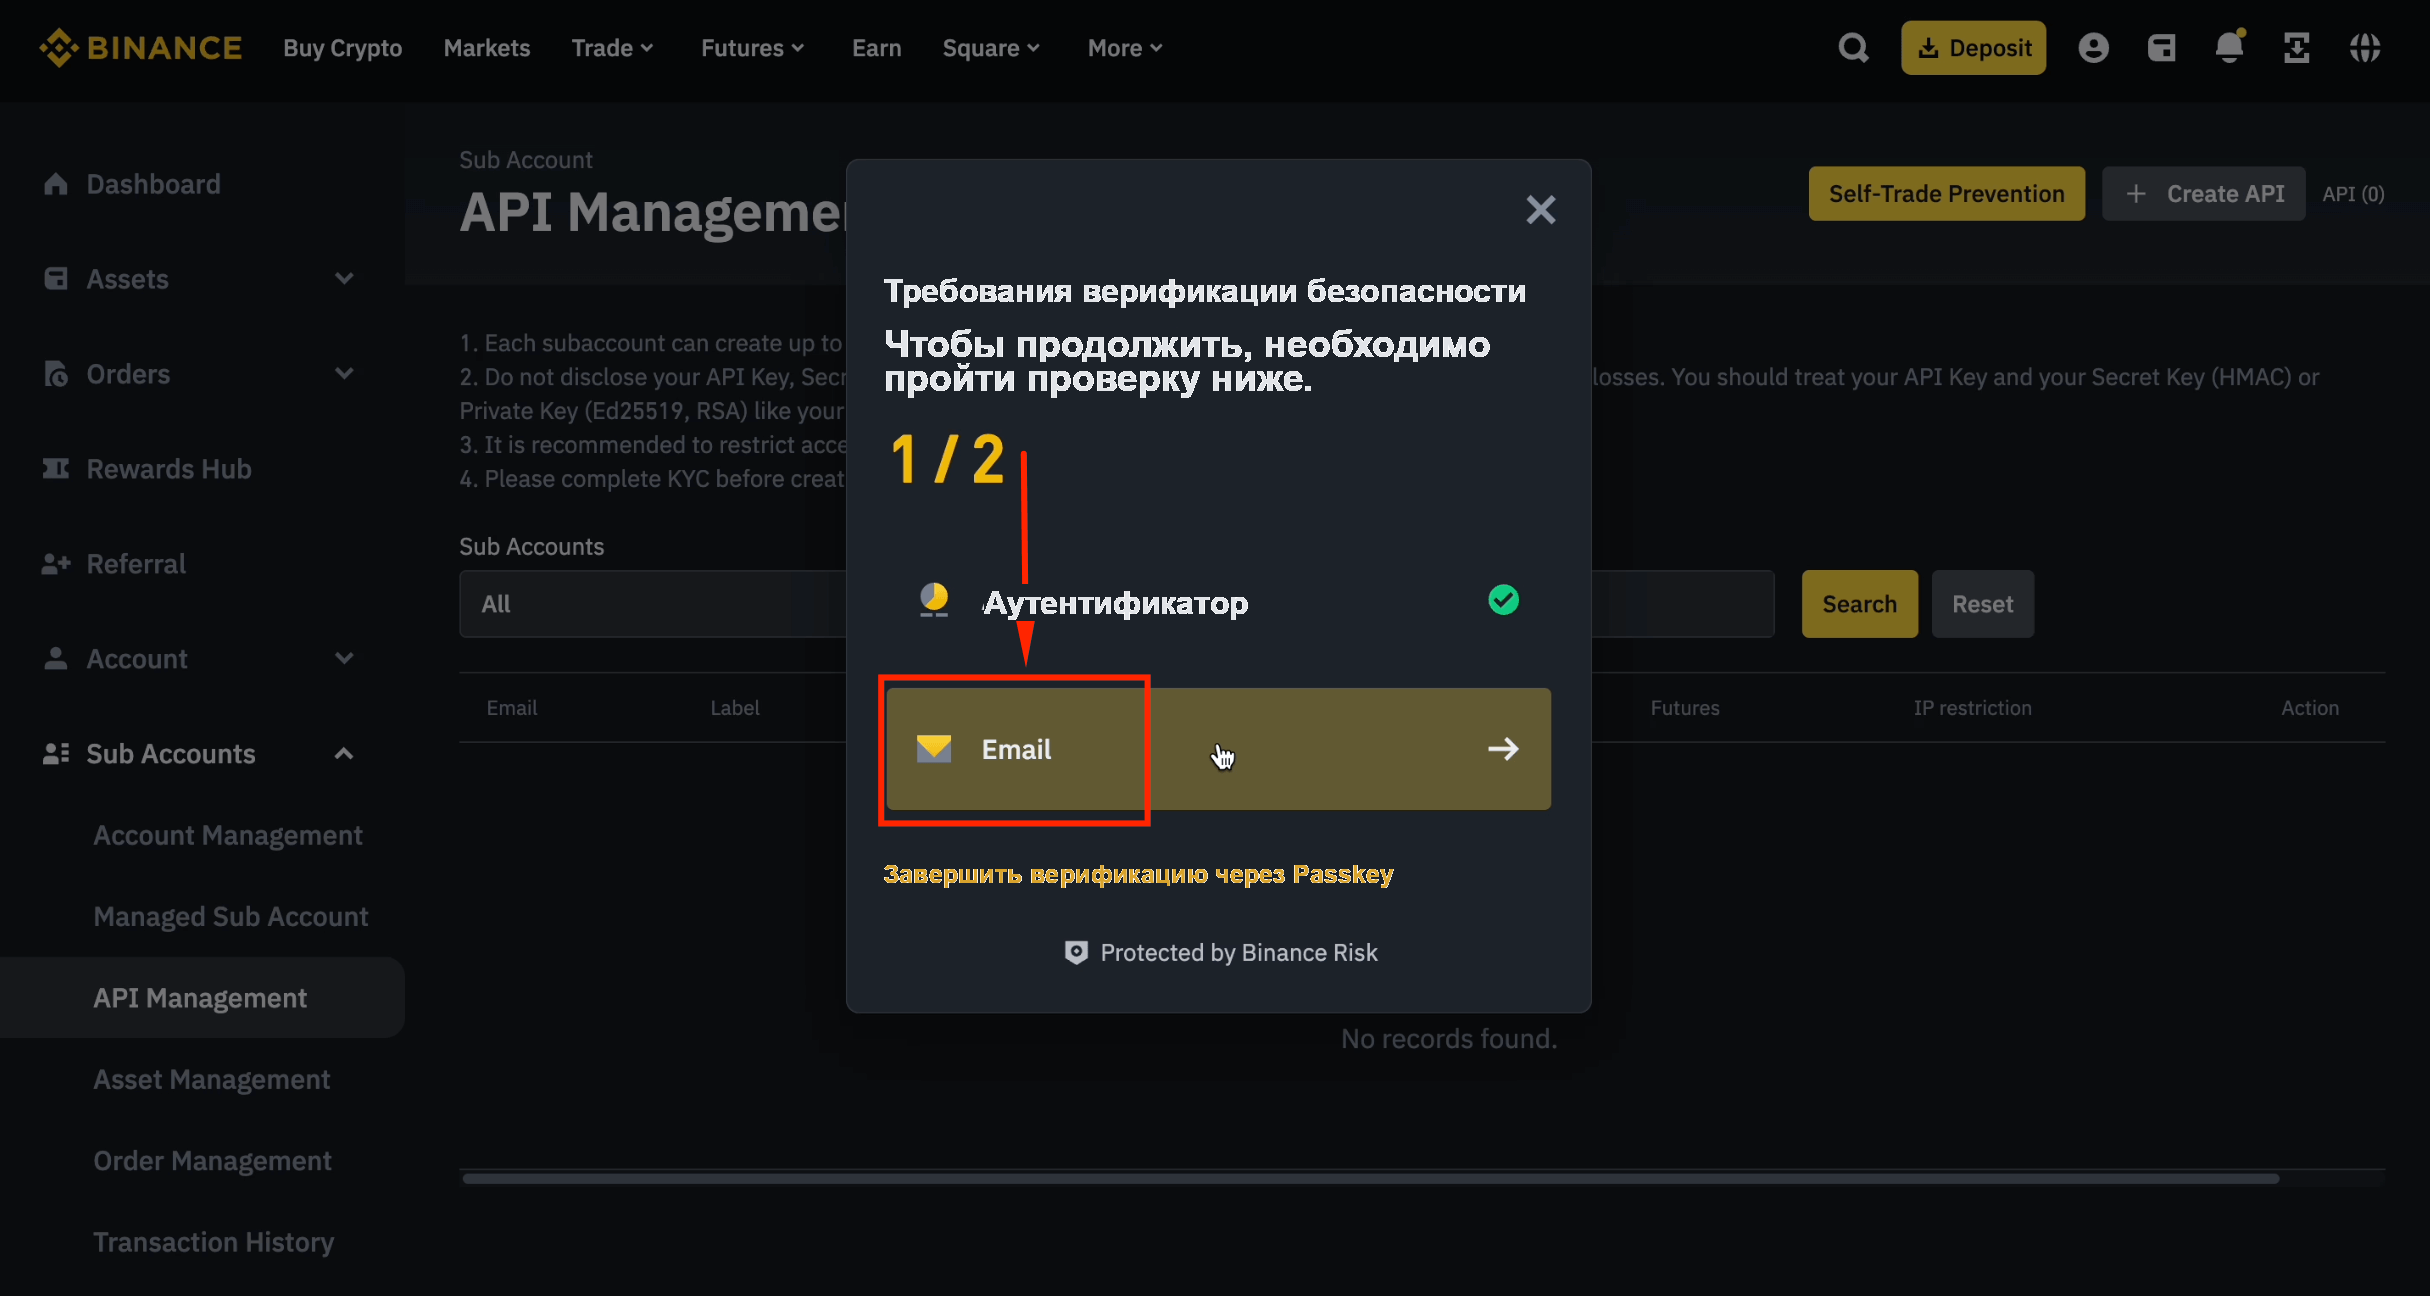Screen dimensions: 2430x1296
Task: Click the 'Action' column header
Action: click(2310, 708)
